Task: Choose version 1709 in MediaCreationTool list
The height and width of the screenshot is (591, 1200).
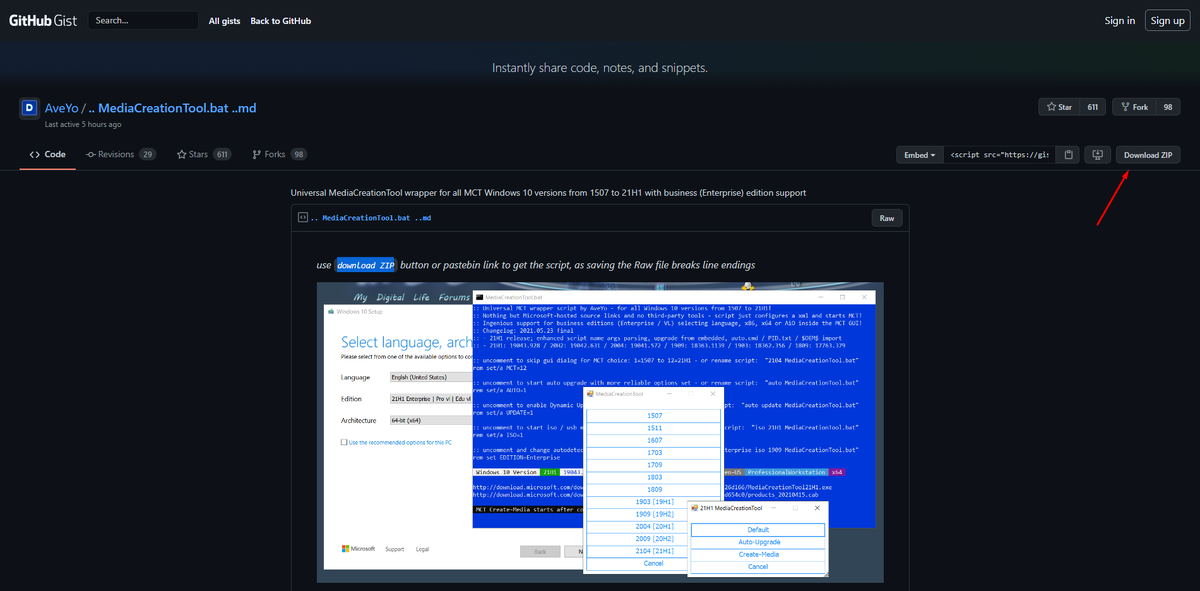Action: click(654, 465)
